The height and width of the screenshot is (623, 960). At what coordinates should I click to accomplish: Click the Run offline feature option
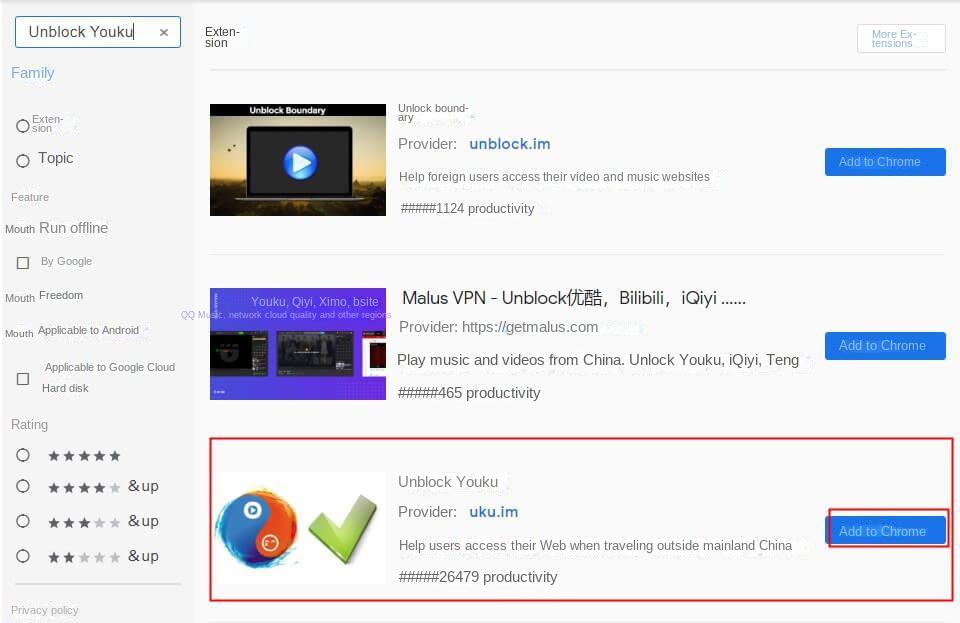[73, 228]
